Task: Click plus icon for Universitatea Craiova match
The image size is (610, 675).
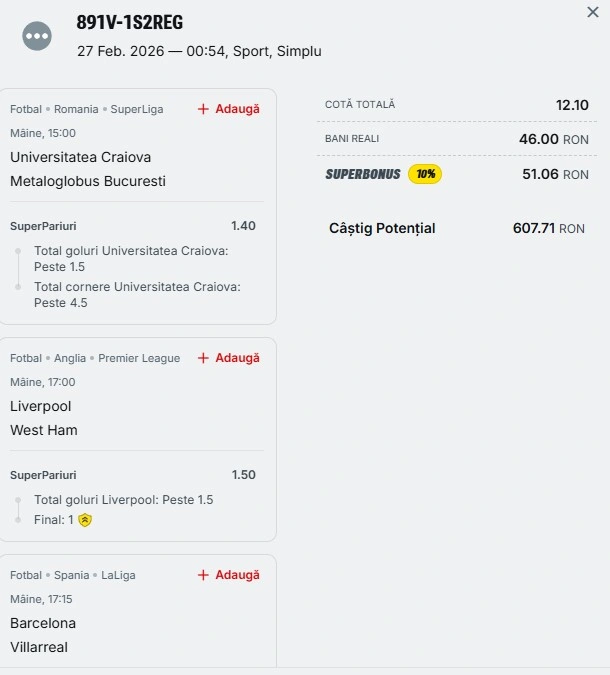Action: point(203,109)
